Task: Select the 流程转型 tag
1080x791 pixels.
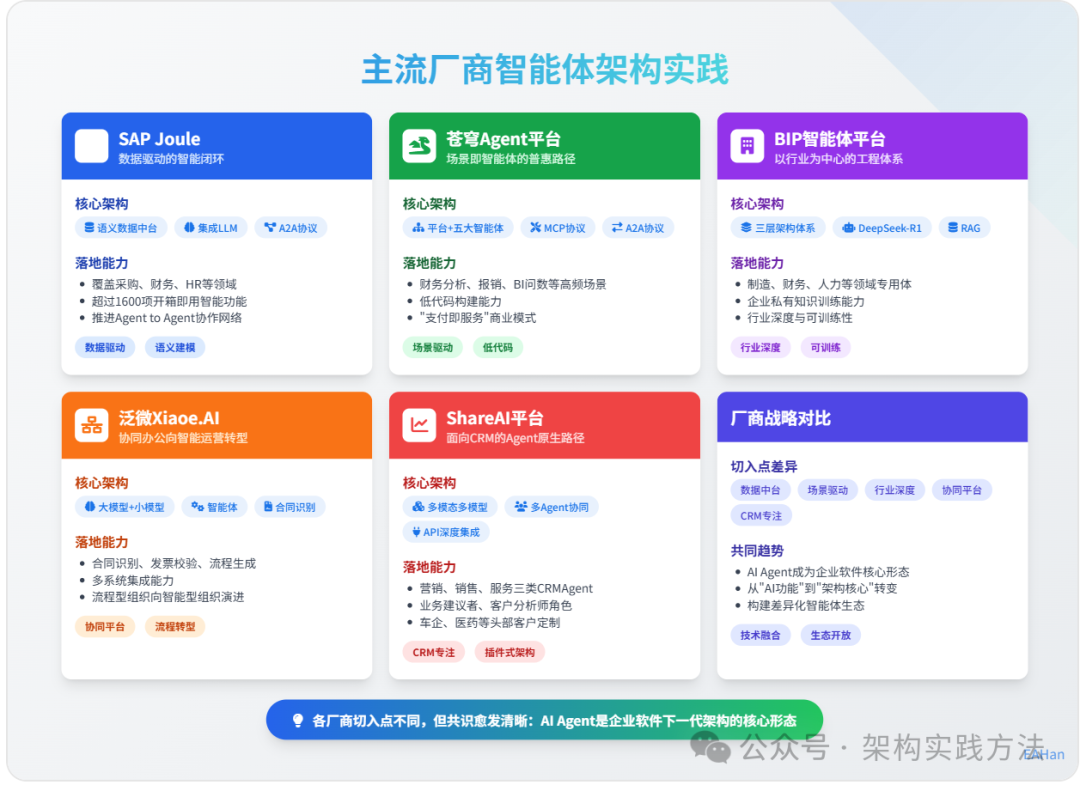Action: tap(175, 626)
